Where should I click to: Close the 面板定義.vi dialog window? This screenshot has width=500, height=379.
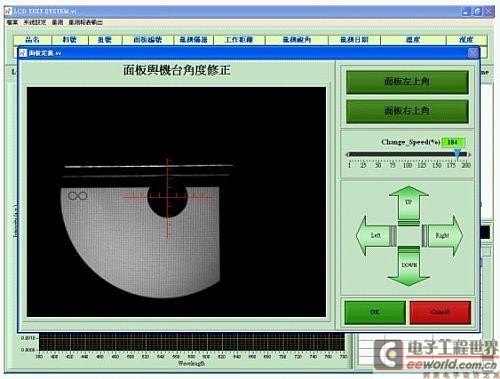pyautogui.click(x=473, y=53)
